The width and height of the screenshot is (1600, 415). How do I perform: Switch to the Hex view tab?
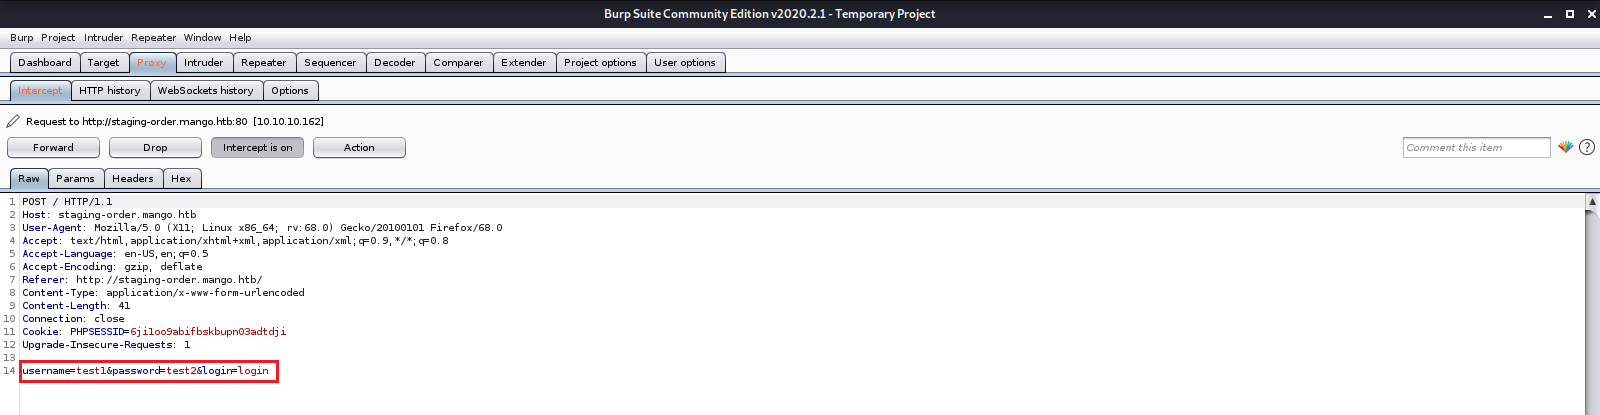coord(181,178)
